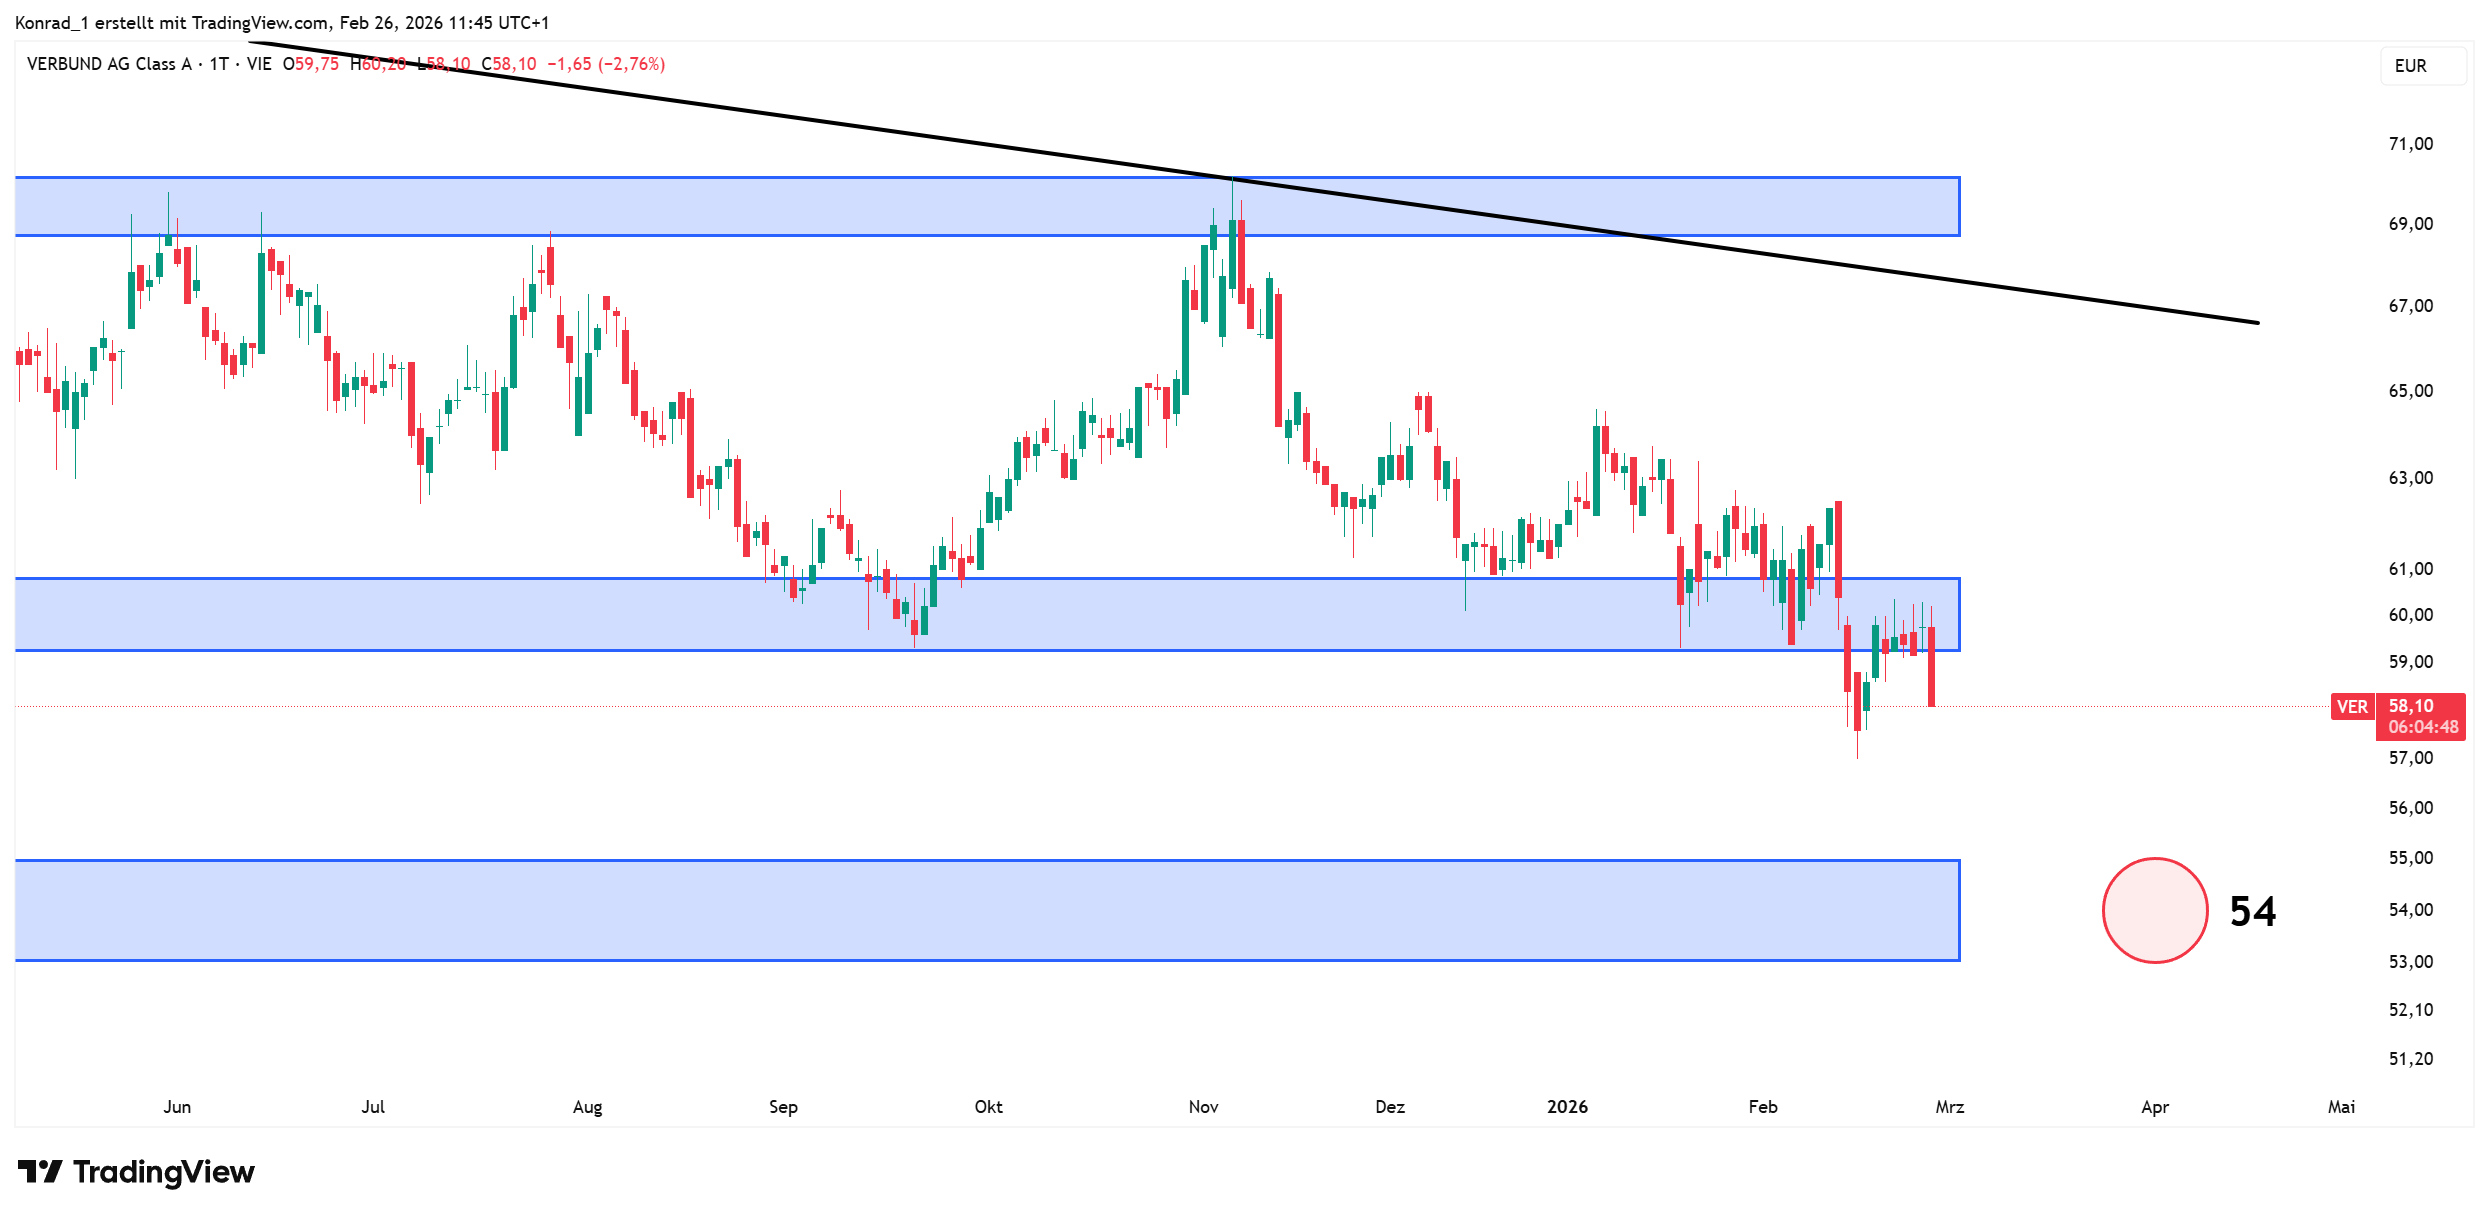2489x1217 pixels.
Task: Click the 54,00 price axis label
Action: 2410,909
